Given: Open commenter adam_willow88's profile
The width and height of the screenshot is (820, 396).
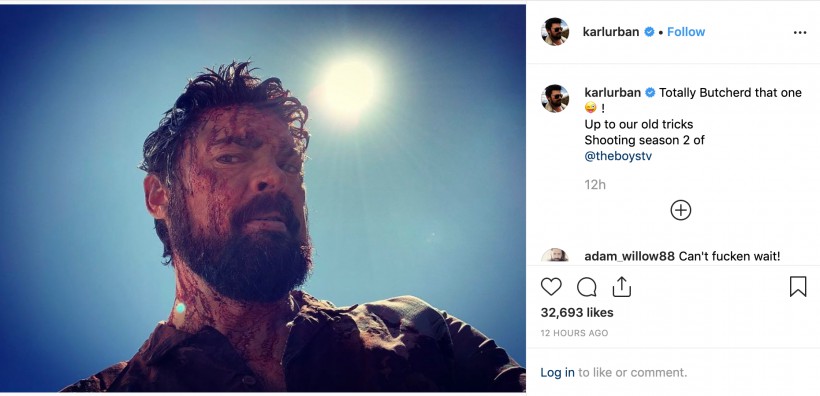Looking at the screenshot, I should pos(630,256).
